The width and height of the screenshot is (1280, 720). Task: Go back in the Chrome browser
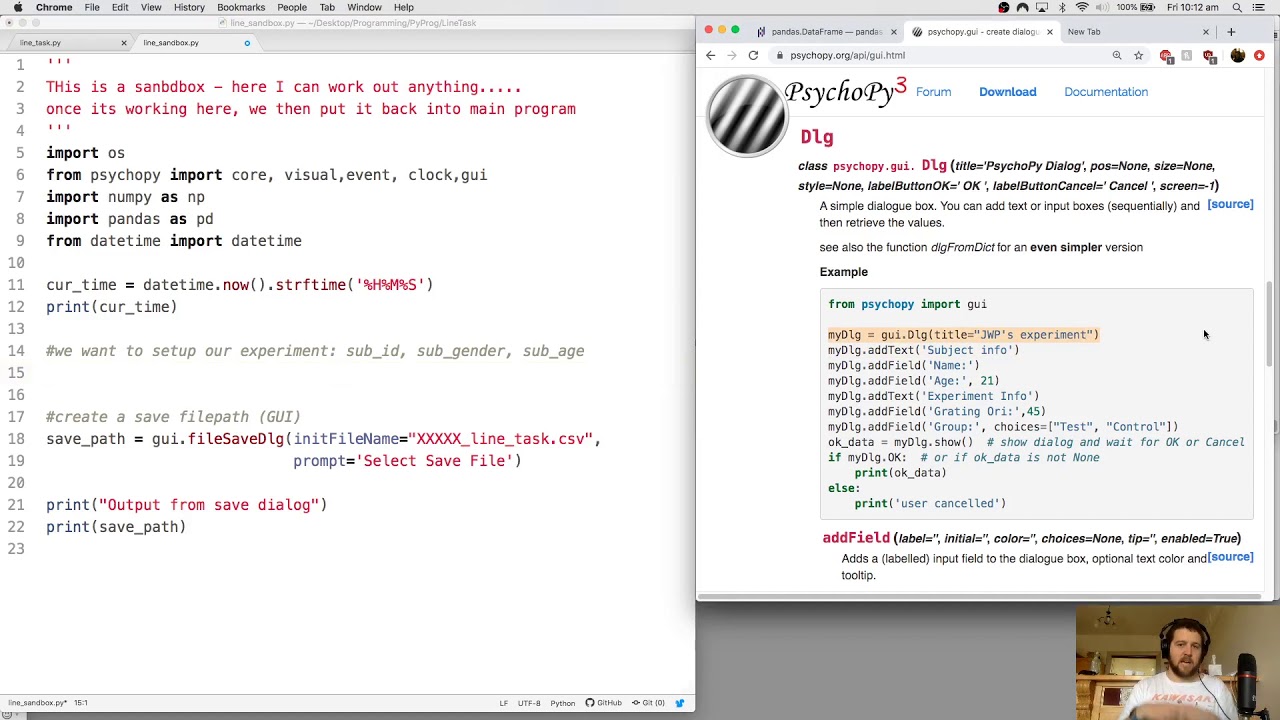point(711,55)
